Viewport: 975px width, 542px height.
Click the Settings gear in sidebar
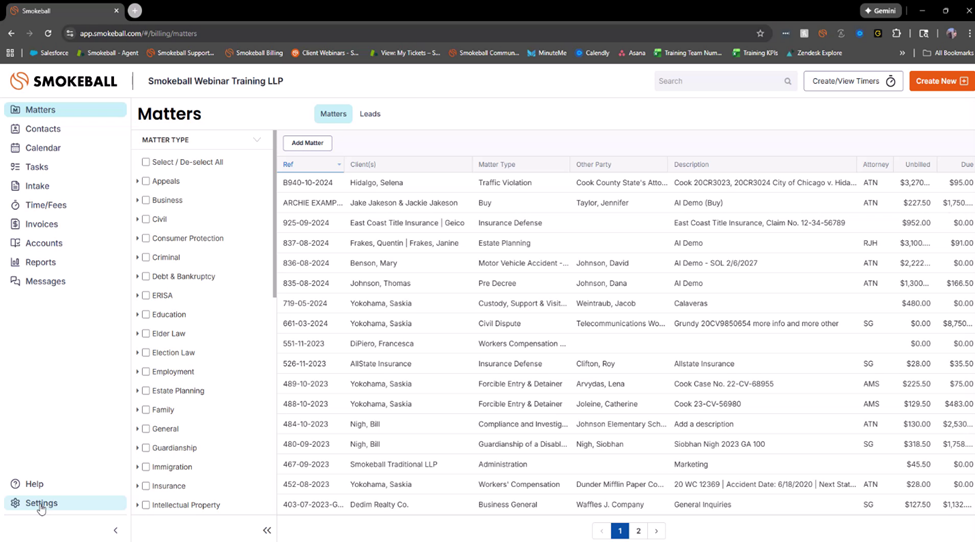tap(15, 503)
